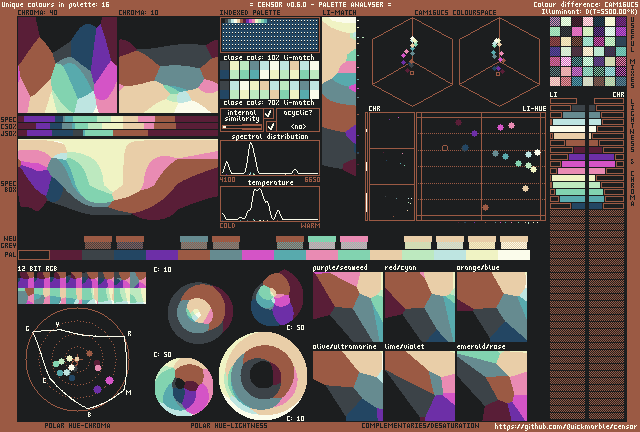Viewport: 640px width, 432px height.
Task: Select the brown PAL swatch
Action: 194,255
